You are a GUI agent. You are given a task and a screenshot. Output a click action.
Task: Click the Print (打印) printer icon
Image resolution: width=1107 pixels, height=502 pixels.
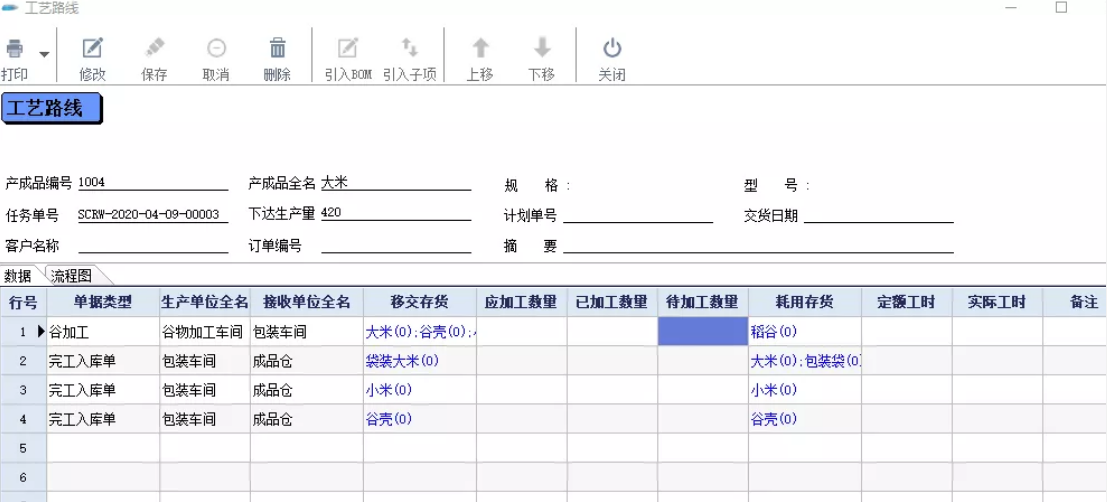(x=15, y=49)
